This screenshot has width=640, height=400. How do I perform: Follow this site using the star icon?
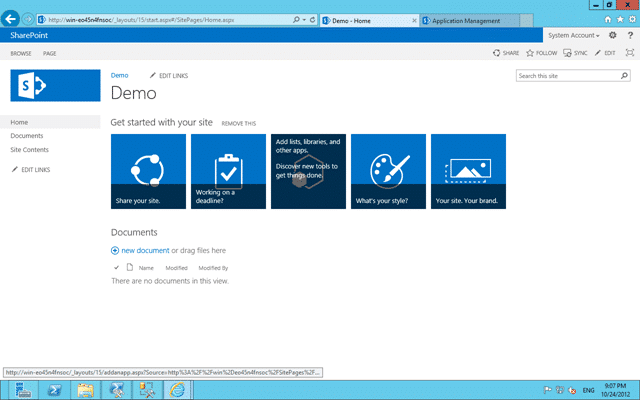pyautogui.click(x=530, y=53)
